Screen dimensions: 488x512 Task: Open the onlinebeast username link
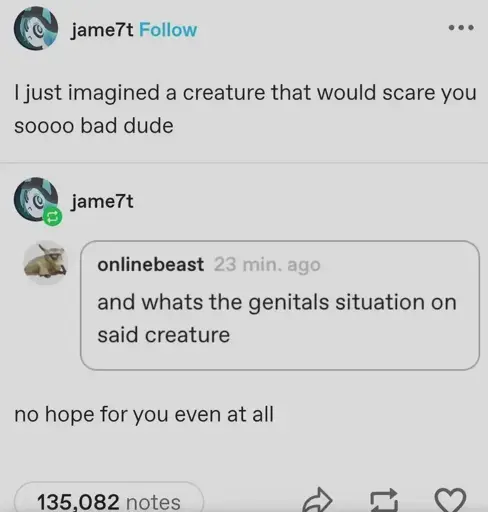coord(150,265)
